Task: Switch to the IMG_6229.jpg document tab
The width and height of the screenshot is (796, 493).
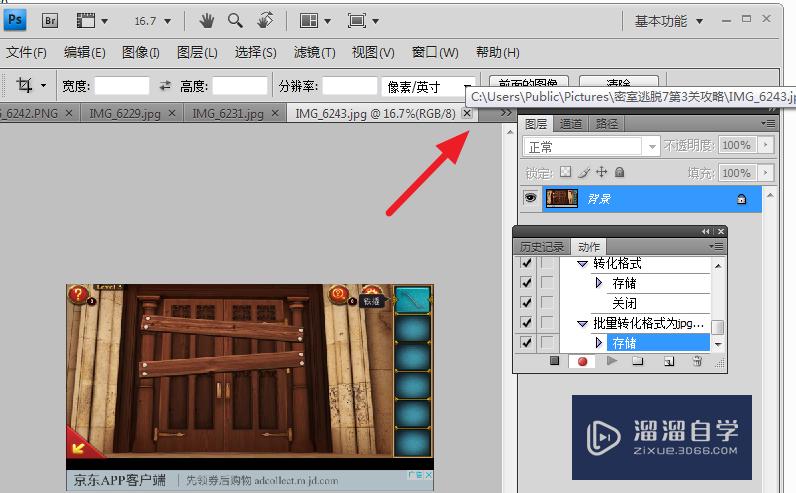Action: click(124, 113)
